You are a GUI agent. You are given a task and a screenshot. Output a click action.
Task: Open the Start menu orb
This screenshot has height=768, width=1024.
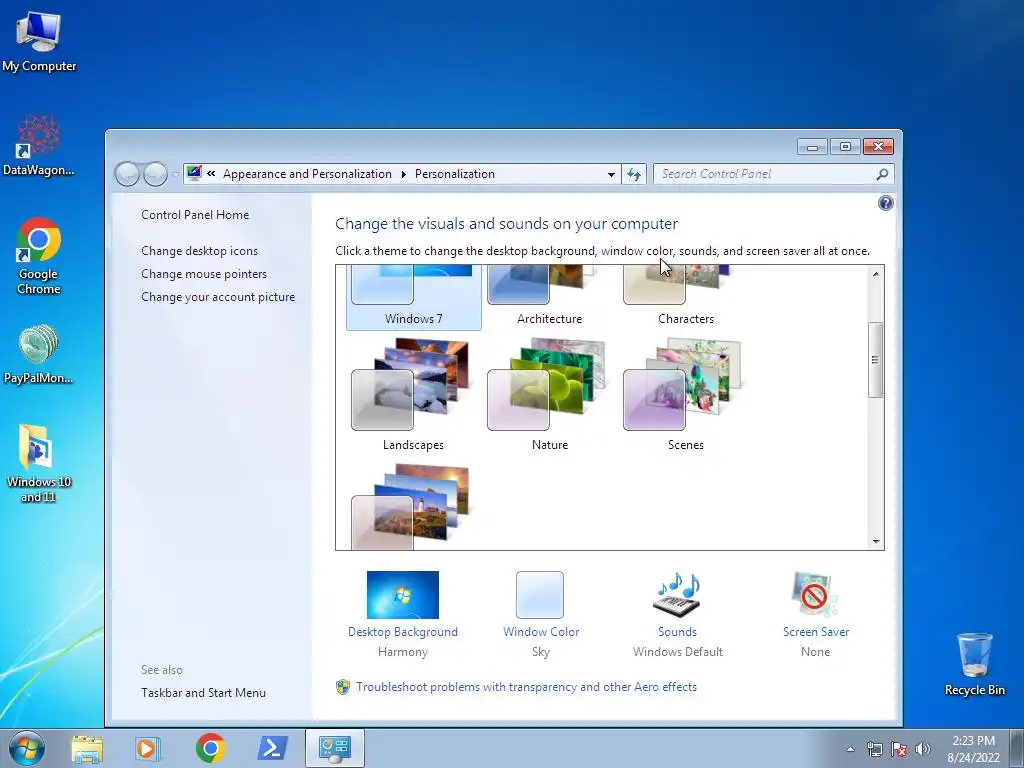27,748
